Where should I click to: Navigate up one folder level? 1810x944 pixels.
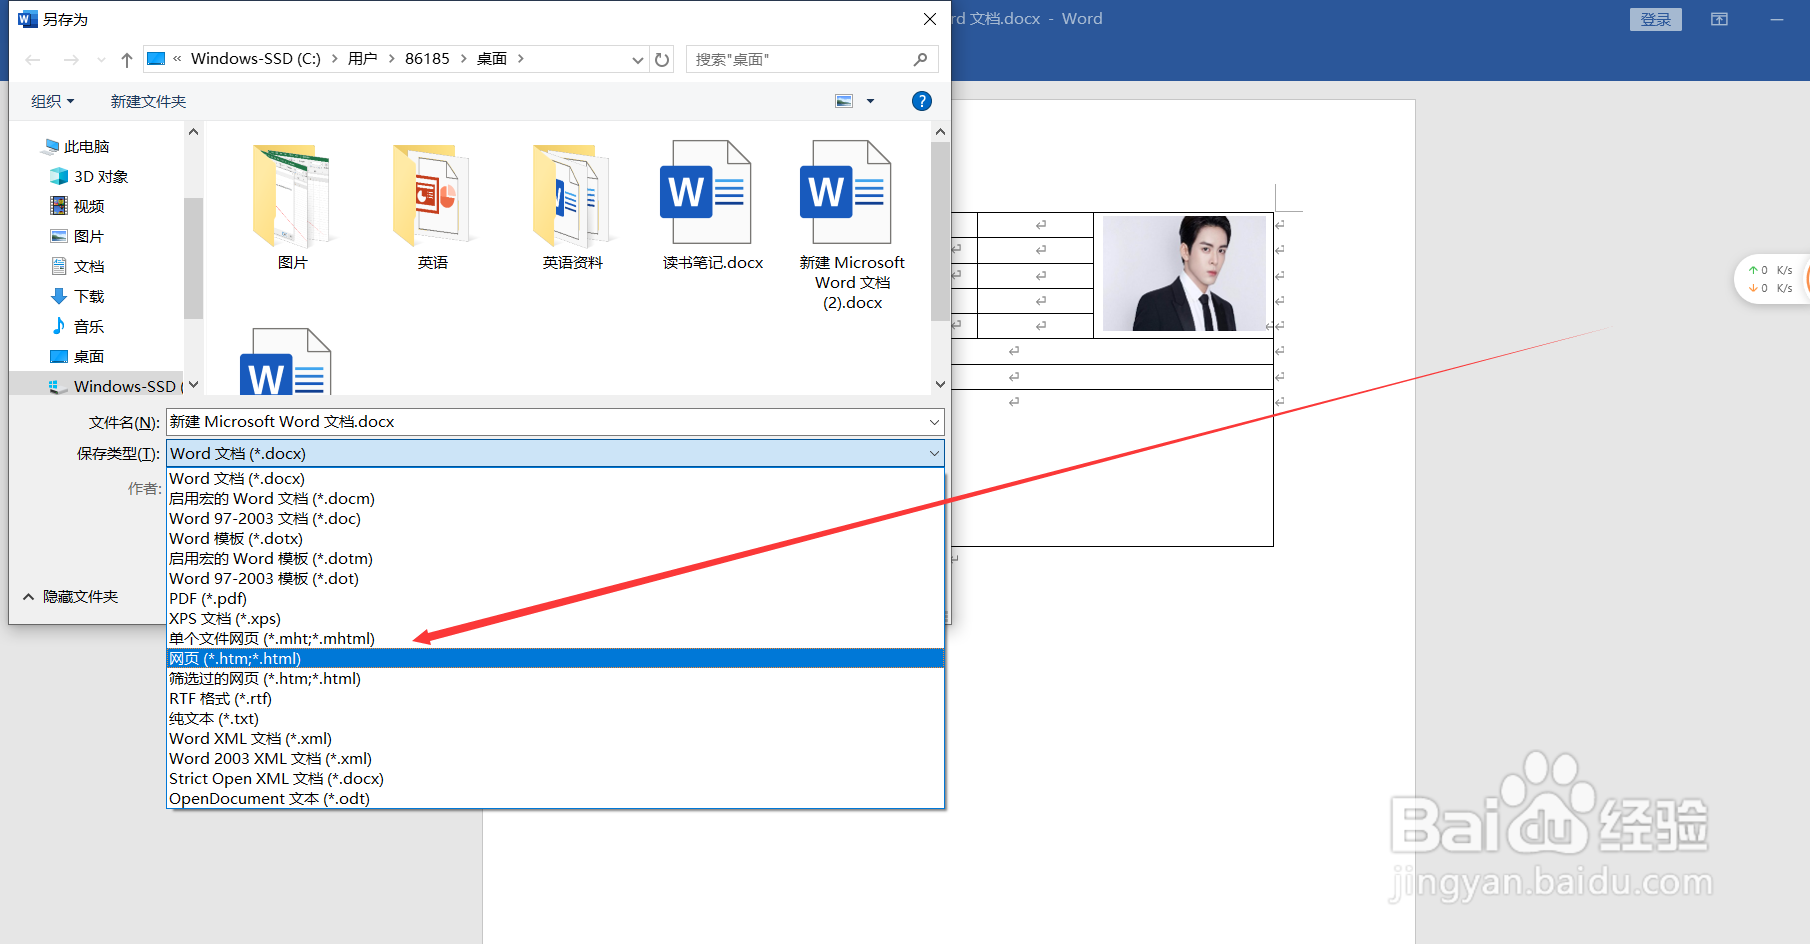click(x=125, y=59)
